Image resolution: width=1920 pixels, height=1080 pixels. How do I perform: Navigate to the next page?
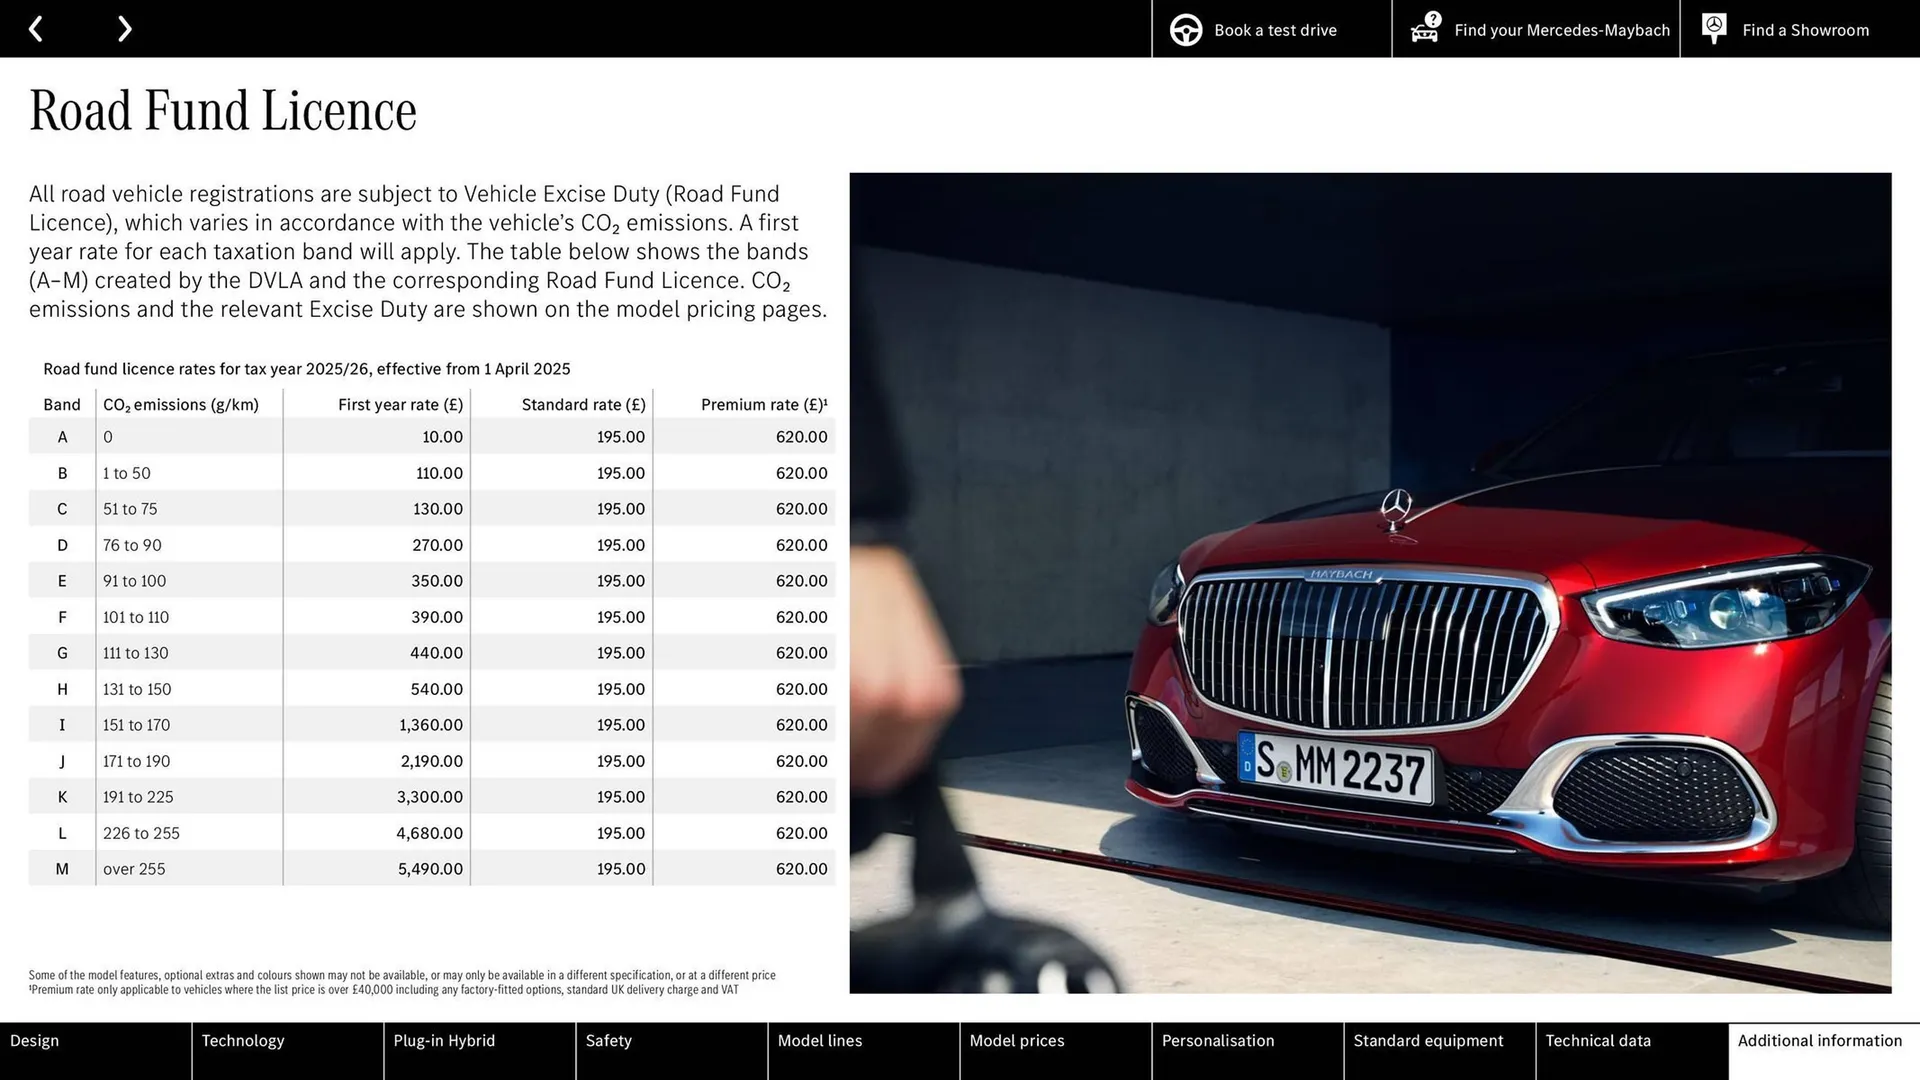124,28
